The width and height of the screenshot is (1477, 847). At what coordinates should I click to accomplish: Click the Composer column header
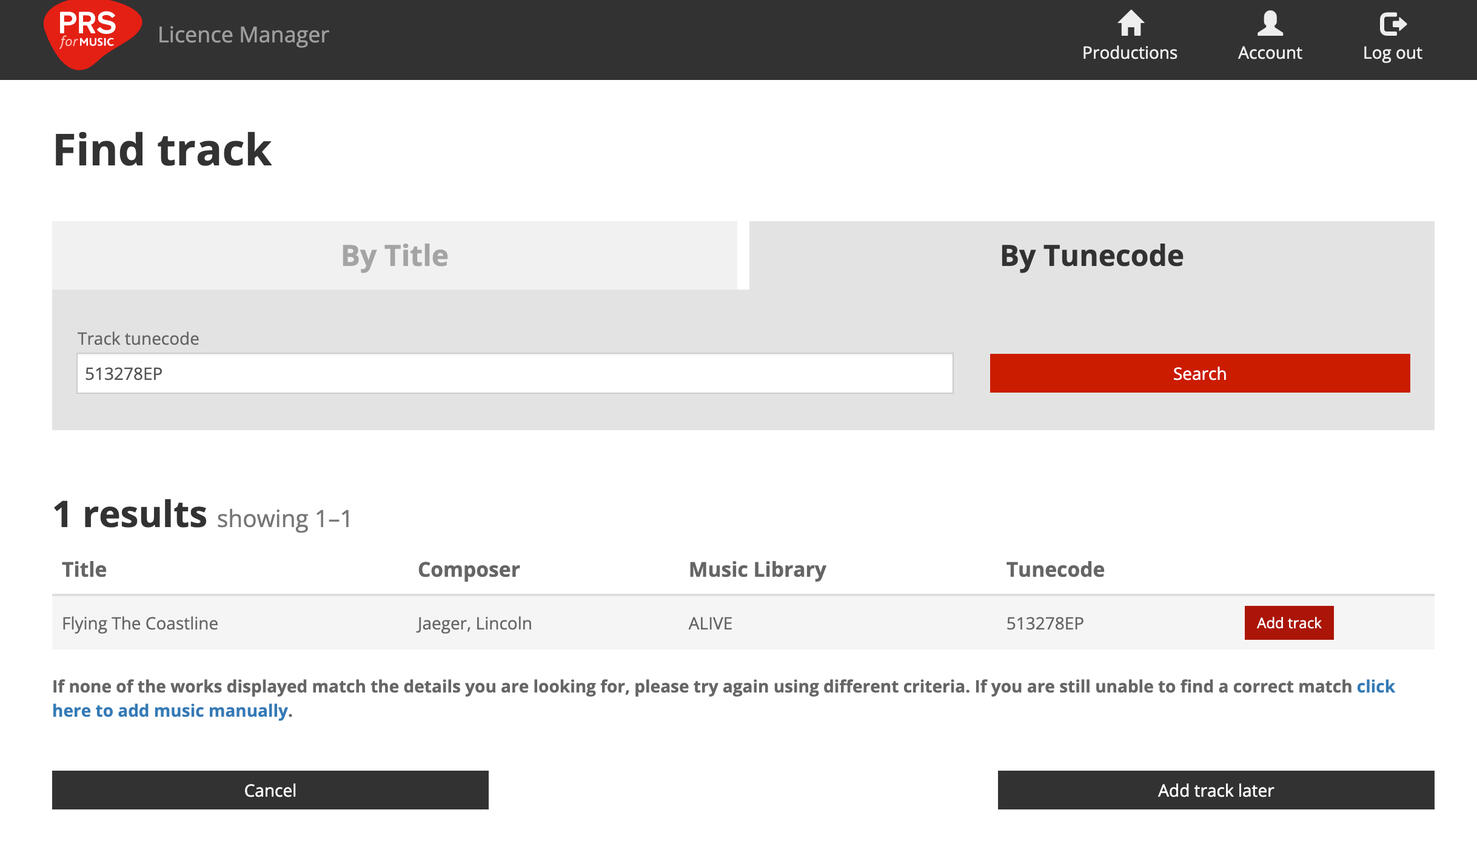[468, 570]
